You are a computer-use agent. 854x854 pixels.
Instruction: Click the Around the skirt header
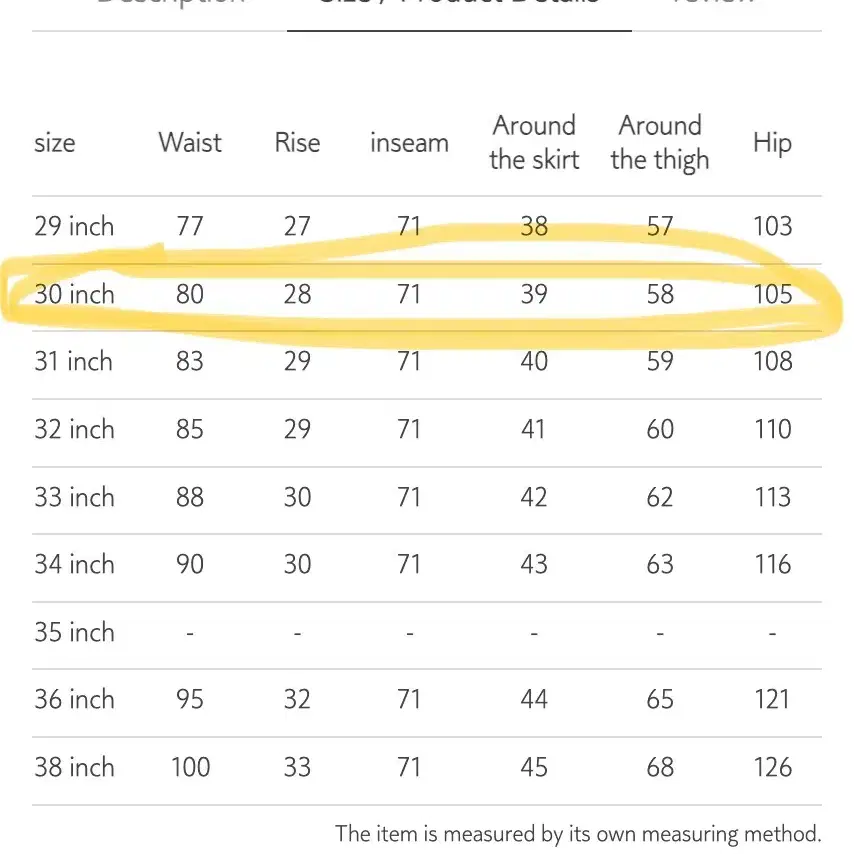pyautogui.click(x=534, y=143)
